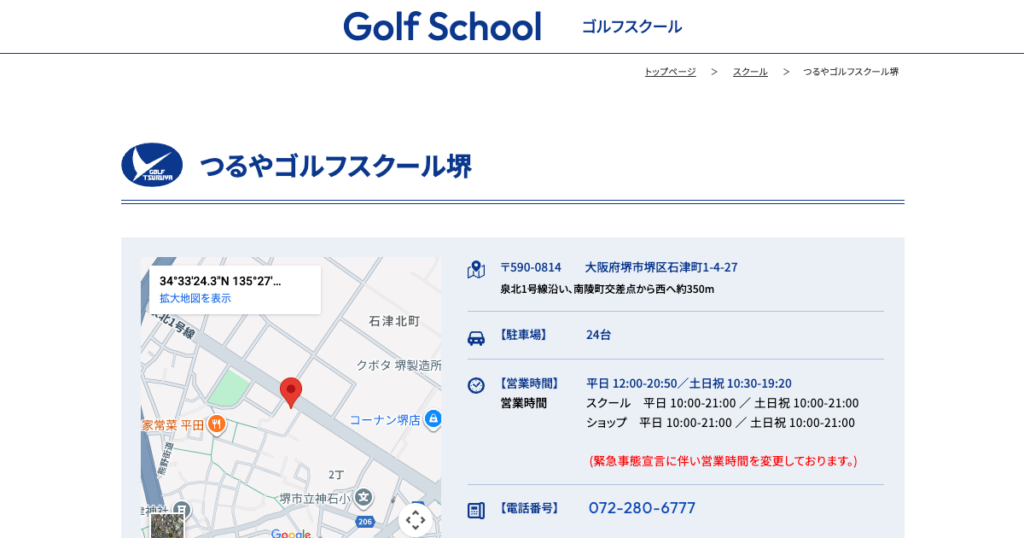
Task: Click the Tsuruya Golf oval logo
Action: (152, 165)
